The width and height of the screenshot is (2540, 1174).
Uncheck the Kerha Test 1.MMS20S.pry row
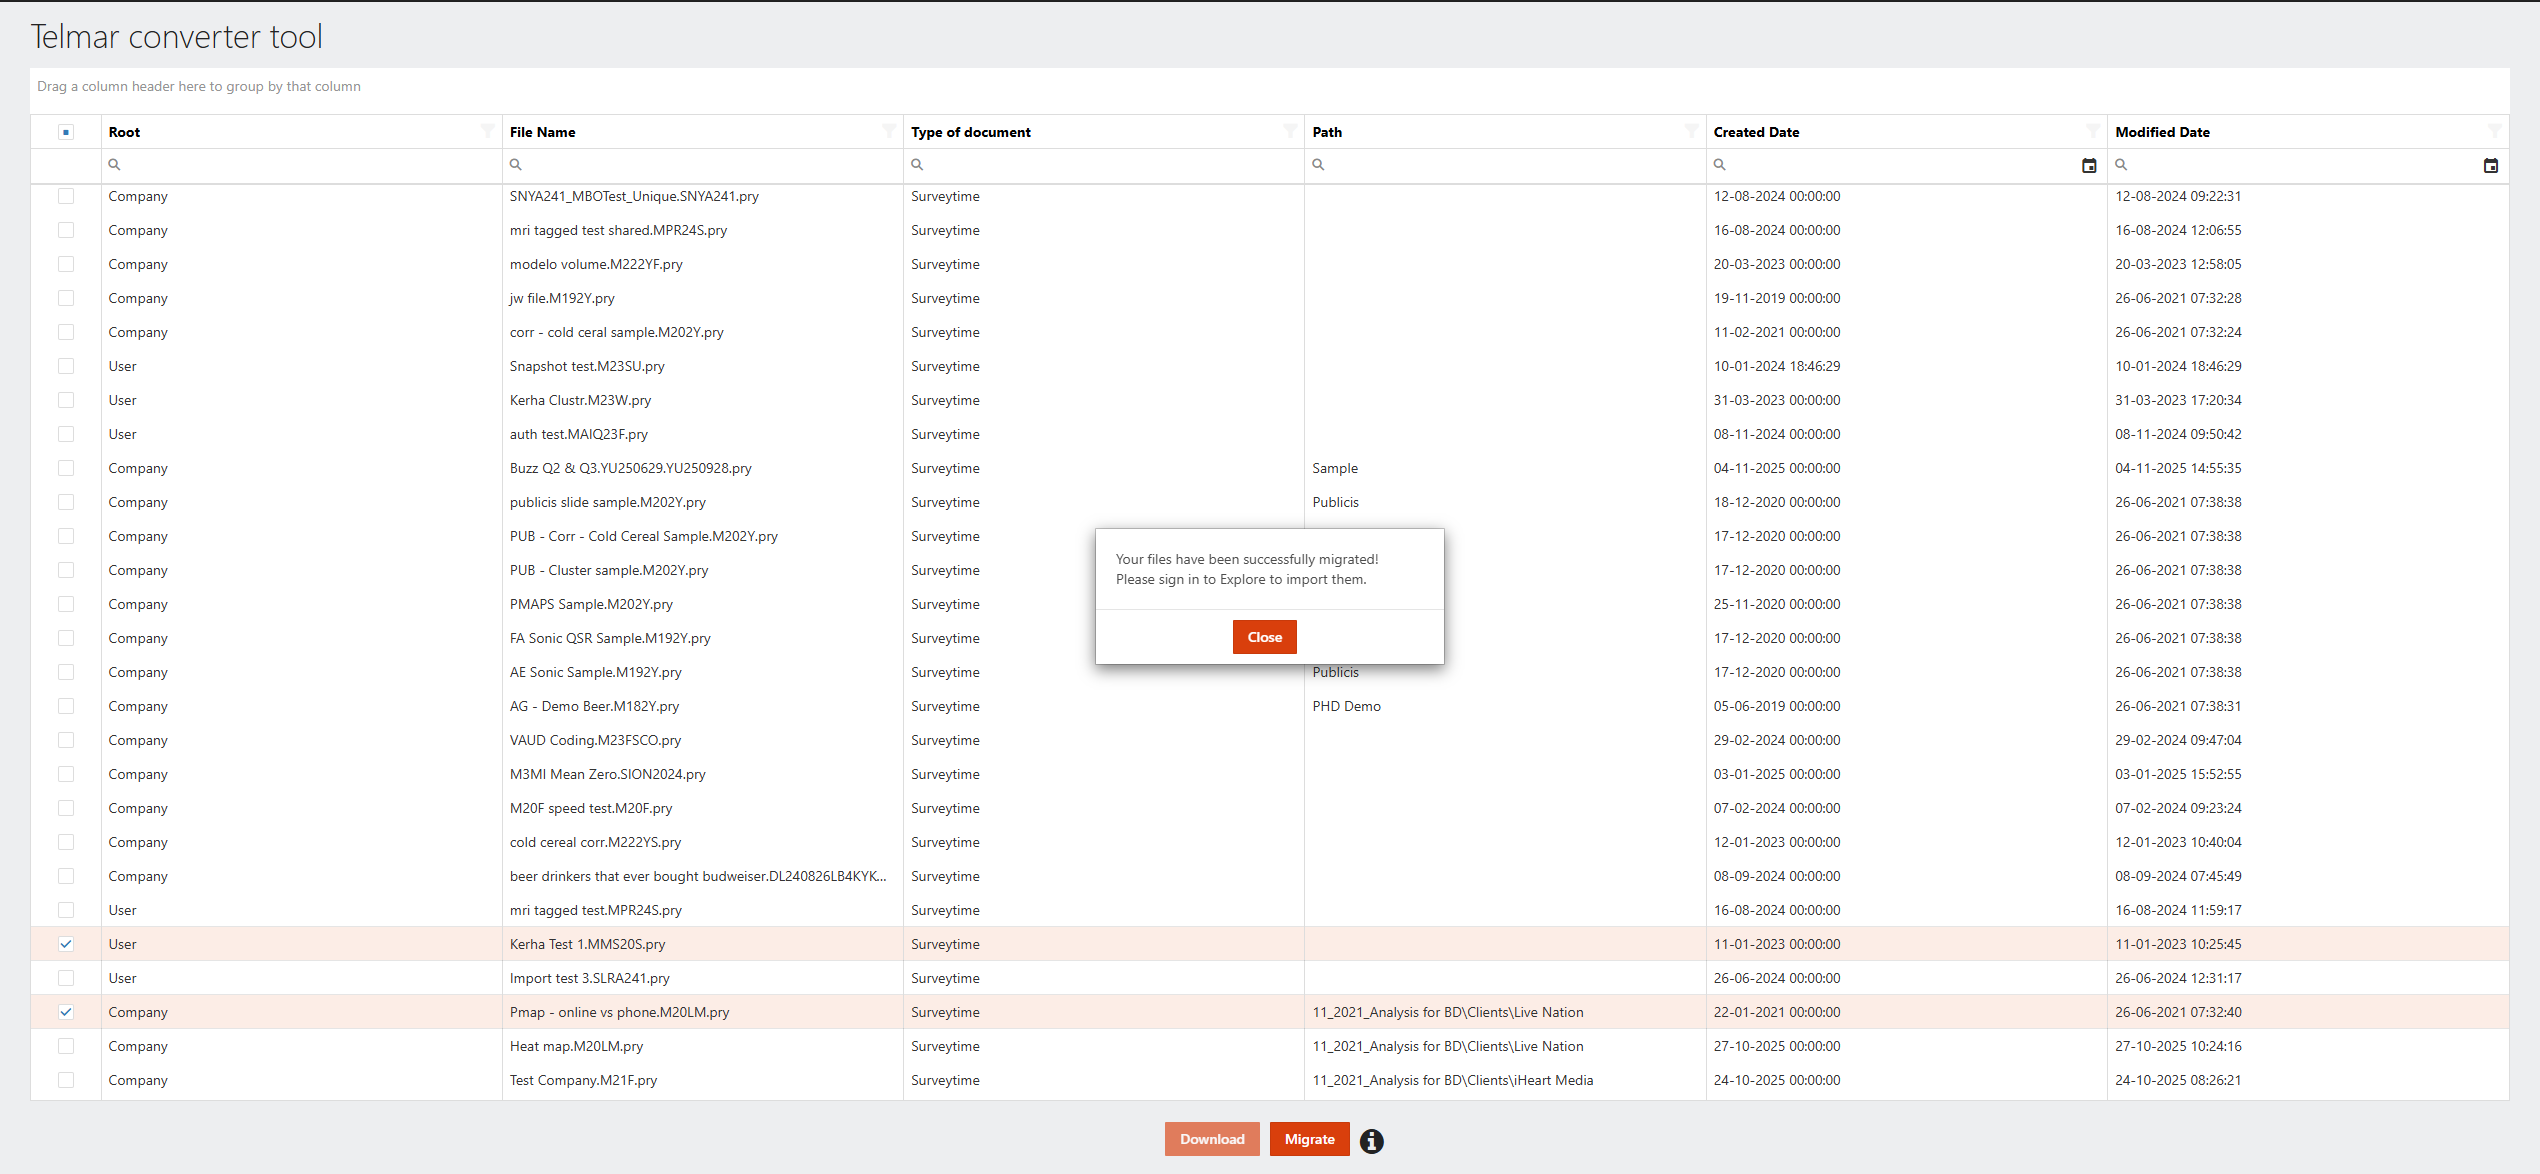pos(66,944)
